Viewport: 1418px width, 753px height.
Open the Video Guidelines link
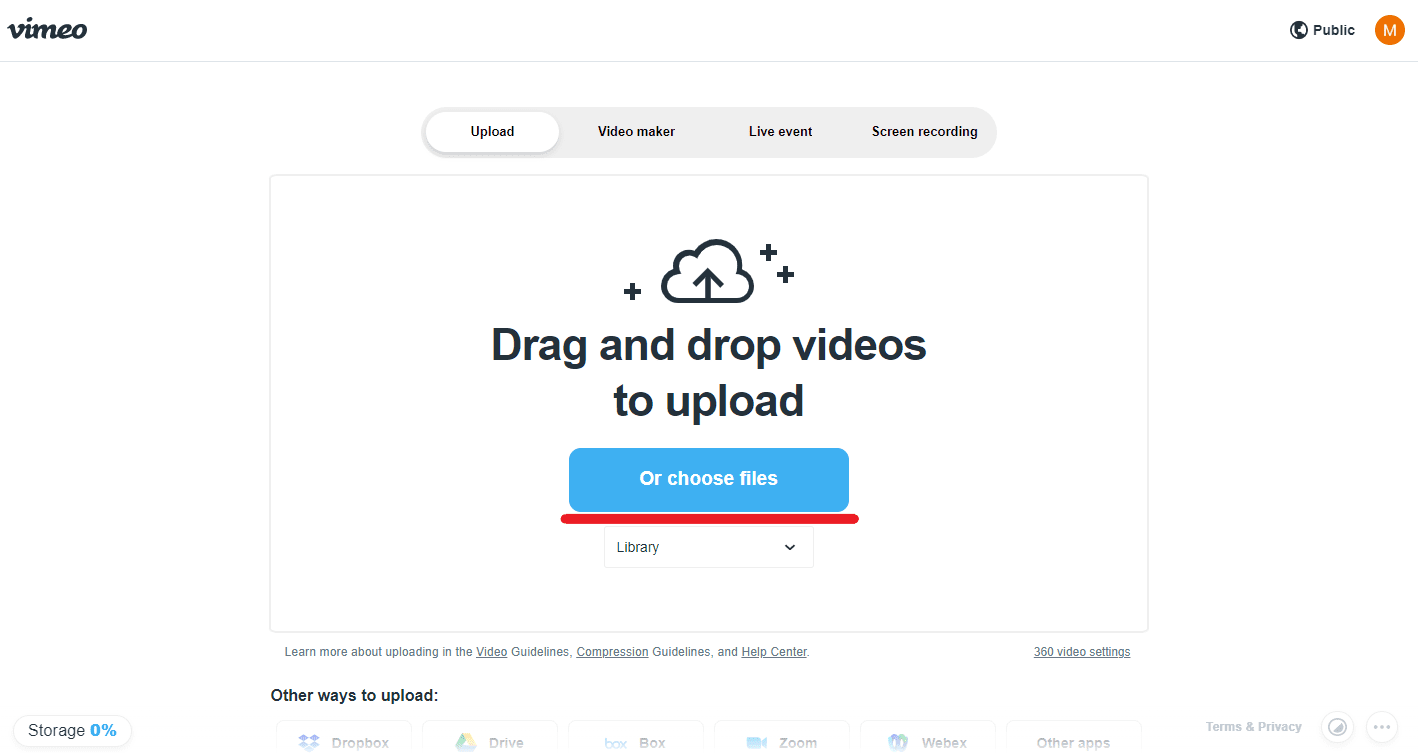491,652
